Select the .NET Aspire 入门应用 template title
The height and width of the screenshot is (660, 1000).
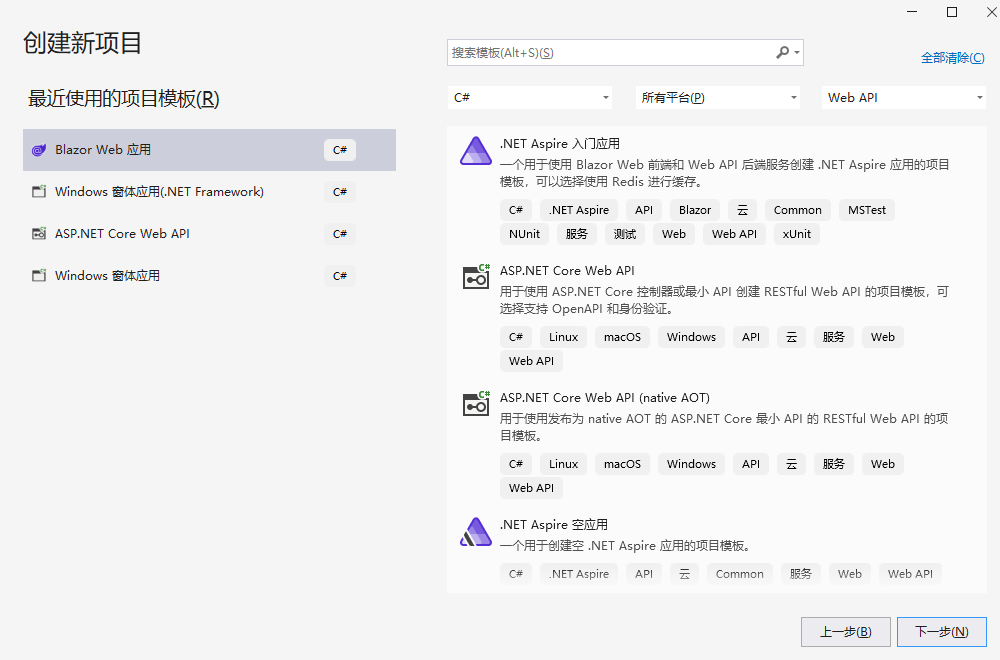coord(560,143)
